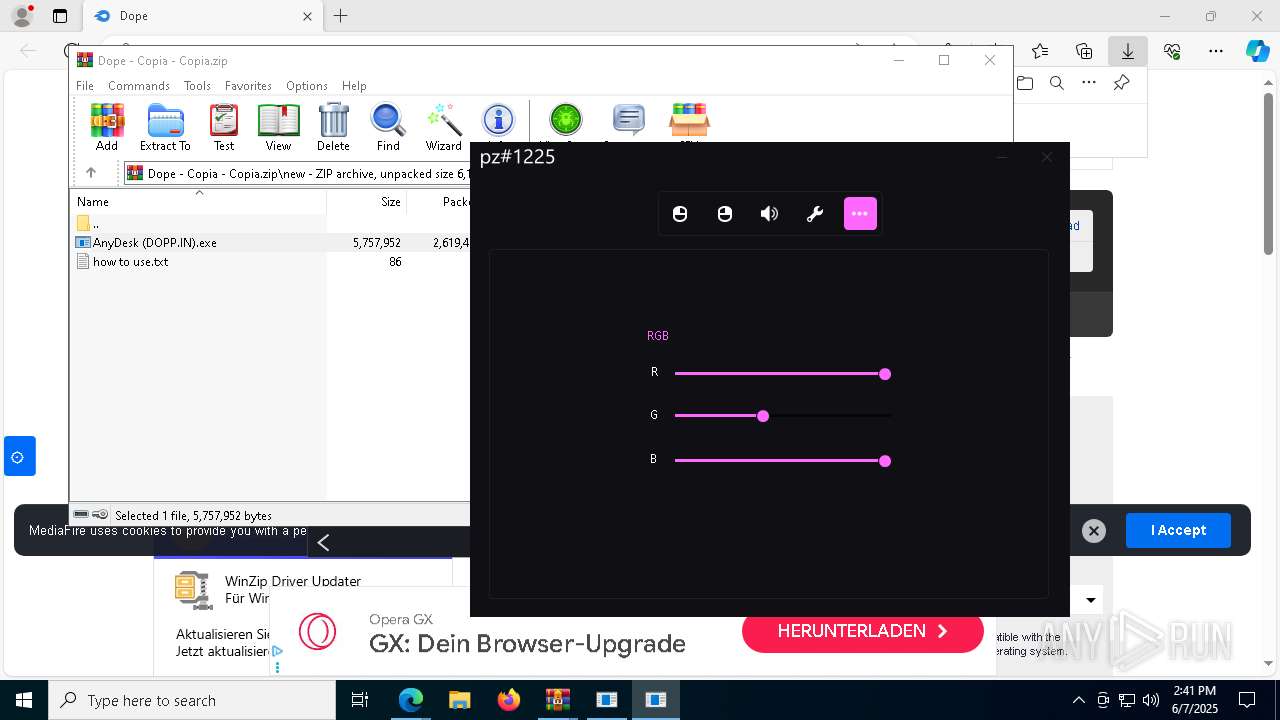
Task: Open Edge Settings and more menu
Action: (1216, 51)
